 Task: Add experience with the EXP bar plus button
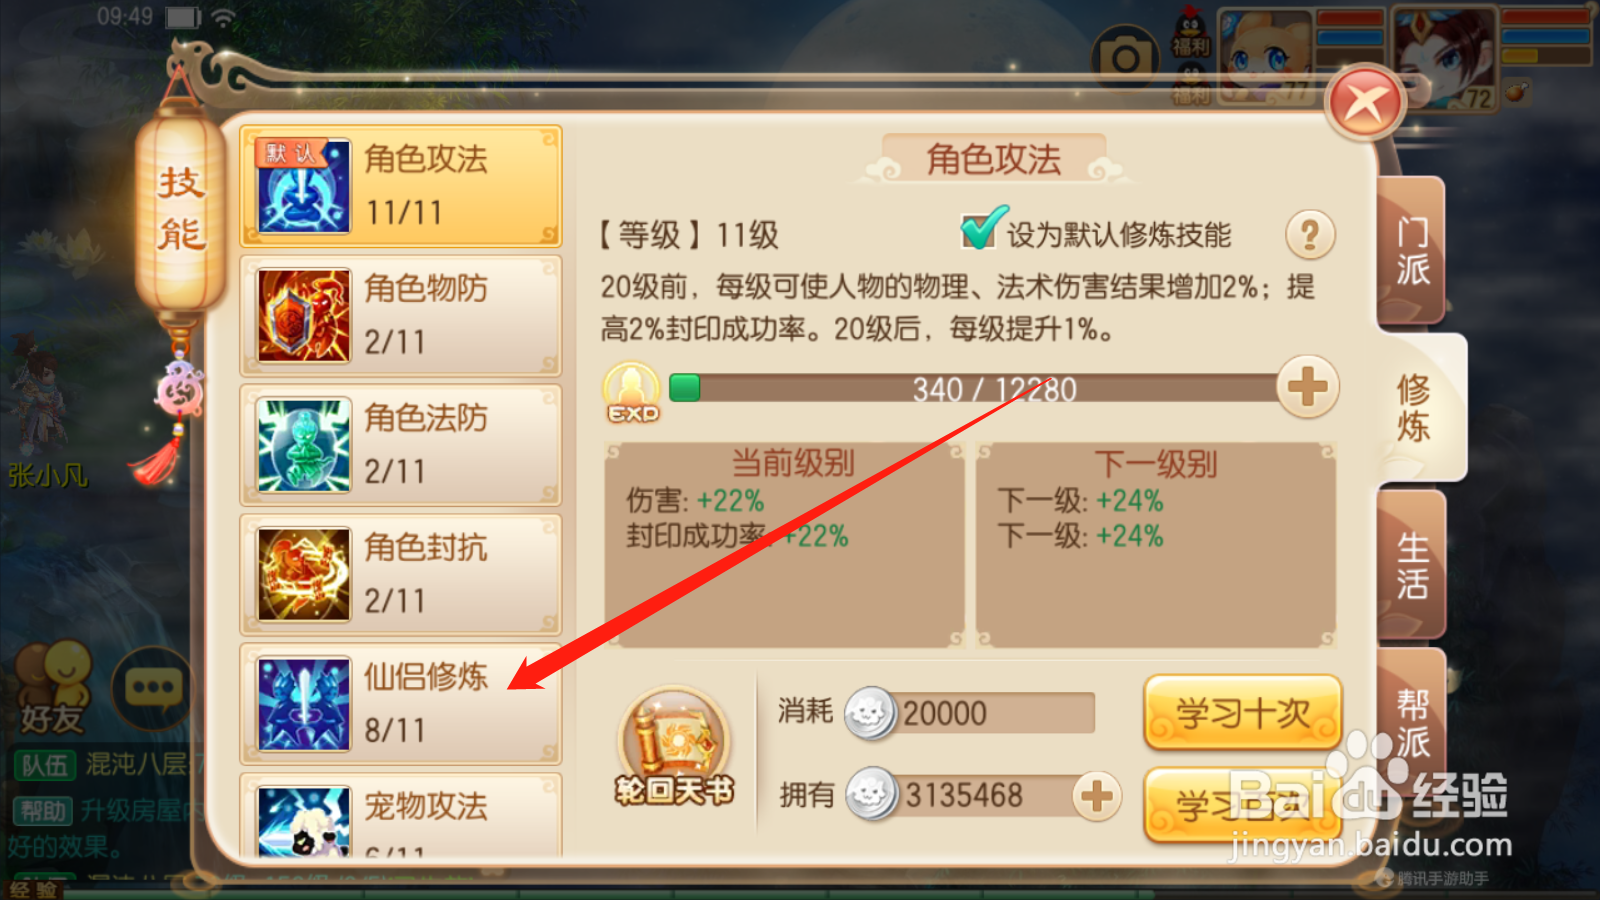point(1308,387)
